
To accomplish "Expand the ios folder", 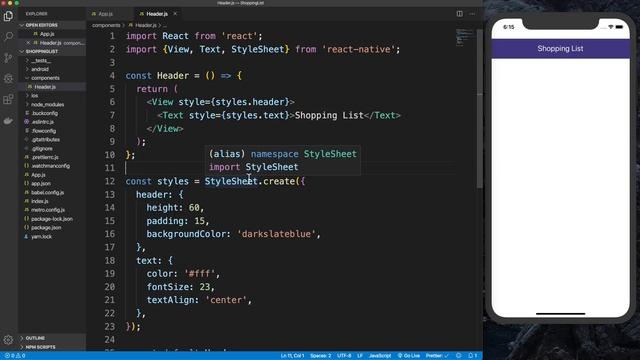I will tap(35, 96).
